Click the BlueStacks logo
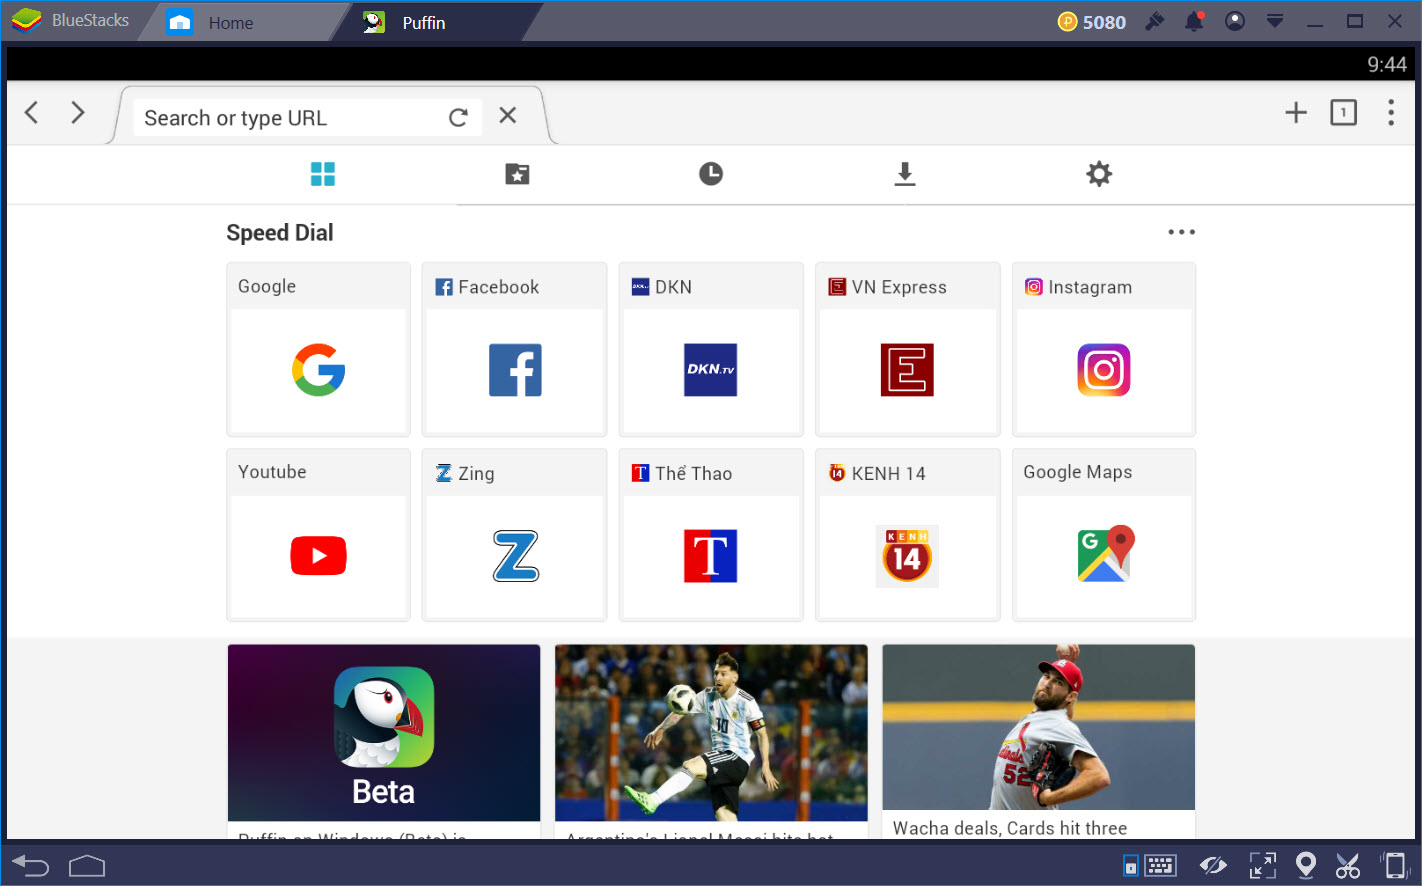The image size is (1422, 886). pyautogui.click(x=26, y=20)
